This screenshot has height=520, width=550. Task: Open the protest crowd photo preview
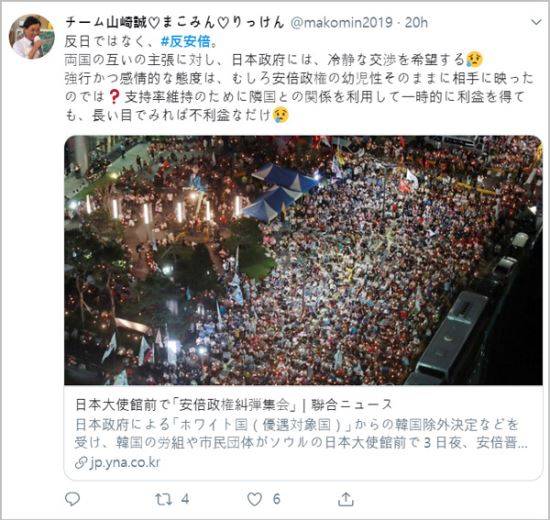tap(303, 260)
